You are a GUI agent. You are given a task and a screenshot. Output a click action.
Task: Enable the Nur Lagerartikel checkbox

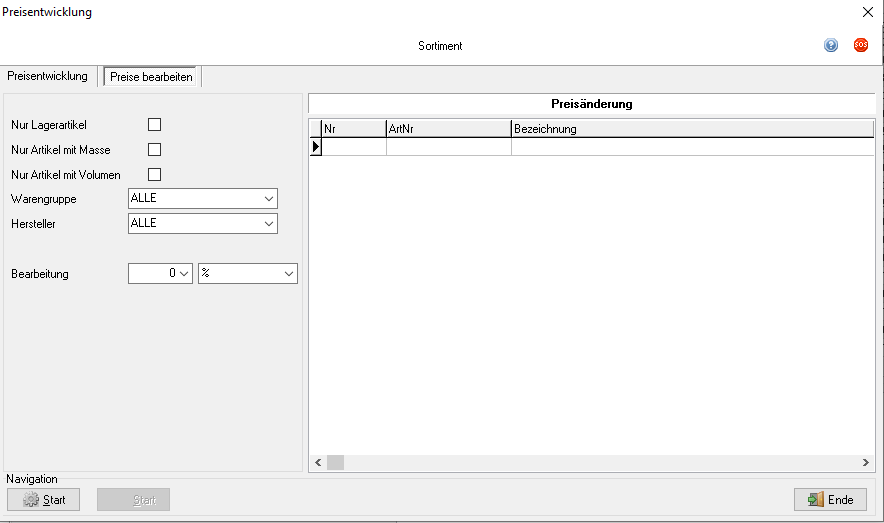pyautogui.click(x=154, y=125)
